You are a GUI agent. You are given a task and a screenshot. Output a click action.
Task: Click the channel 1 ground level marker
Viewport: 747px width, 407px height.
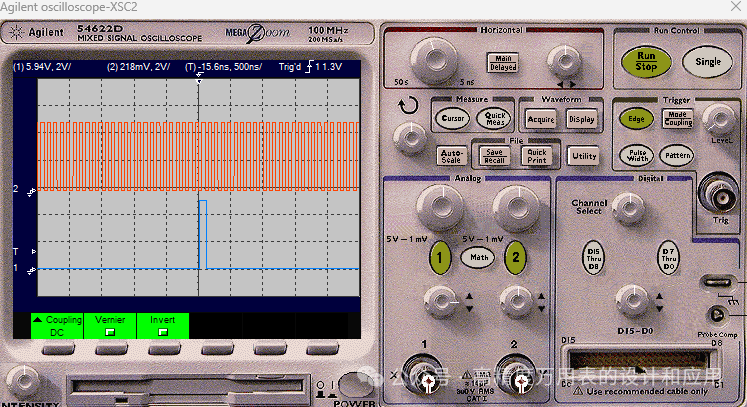click(31, 270)
